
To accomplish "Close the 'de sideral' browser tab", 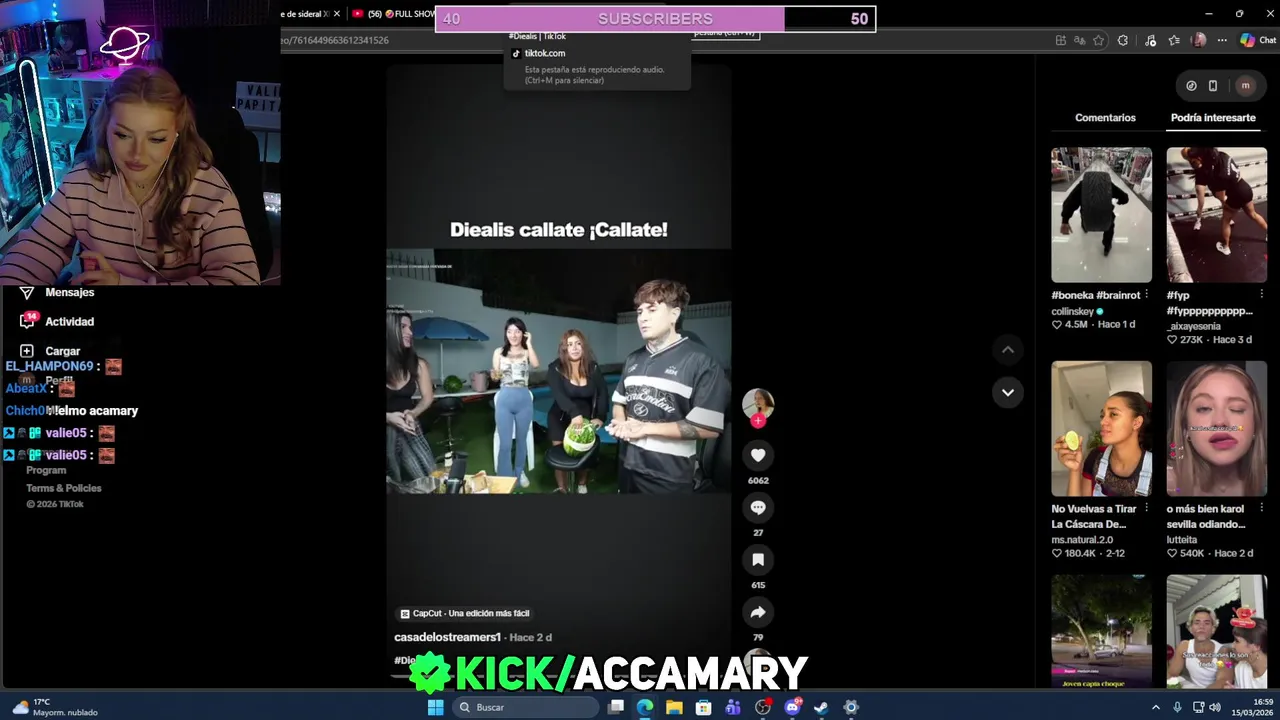I will [336, 14].
